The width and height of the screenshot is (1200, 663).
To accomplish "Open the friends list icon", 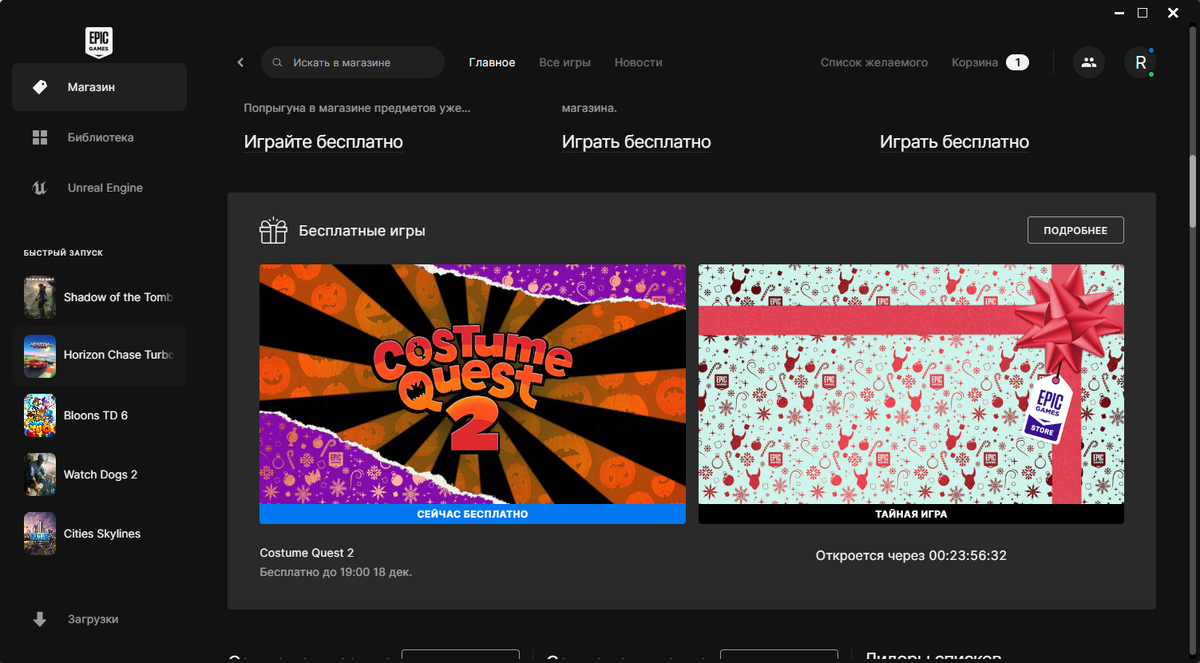I will pyautogui.click(x=1089, y=62).
